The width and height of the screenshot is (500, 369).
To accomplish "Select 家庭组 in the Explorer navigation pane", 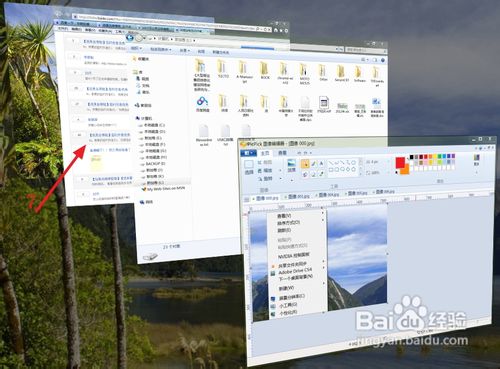I will 143,105.
